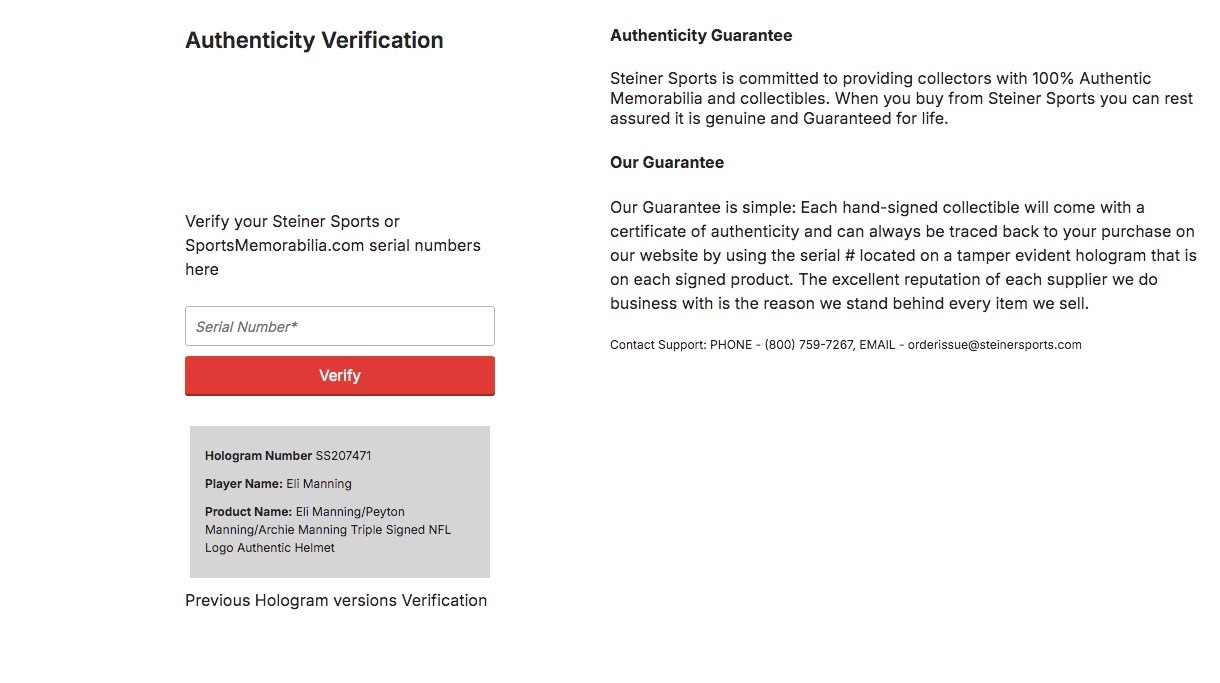Click the Authenticity Verification heading
The width and height of the screenshot is (1220, 683).
tap(314, 41)
